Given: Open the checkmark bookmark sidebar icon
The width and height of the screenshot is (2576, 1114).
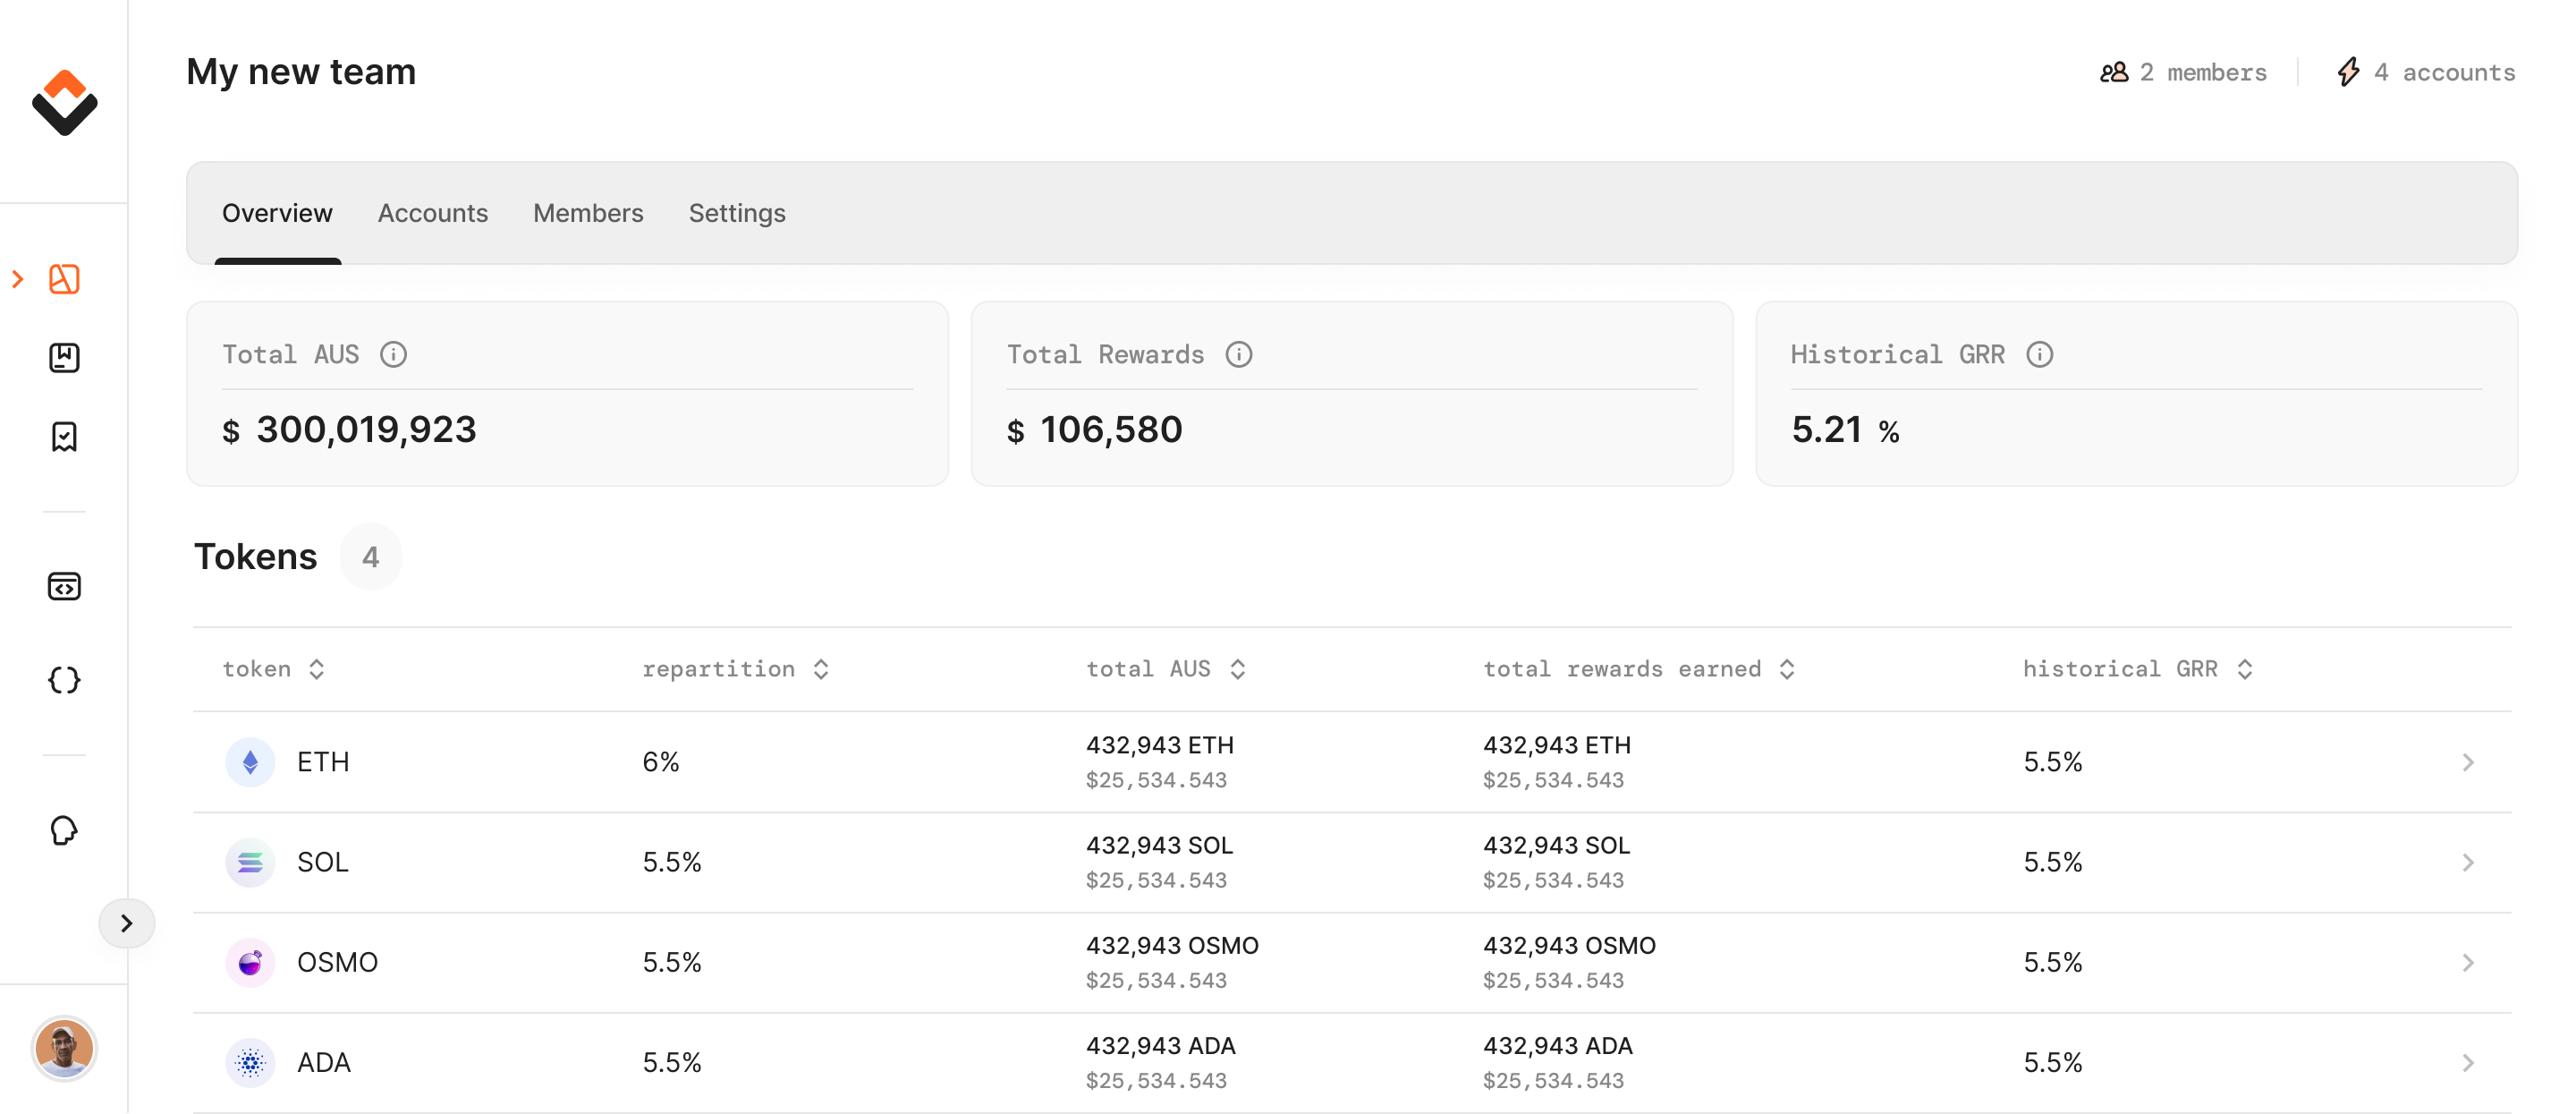Looking at the screenshot, I should click(64, 437).
